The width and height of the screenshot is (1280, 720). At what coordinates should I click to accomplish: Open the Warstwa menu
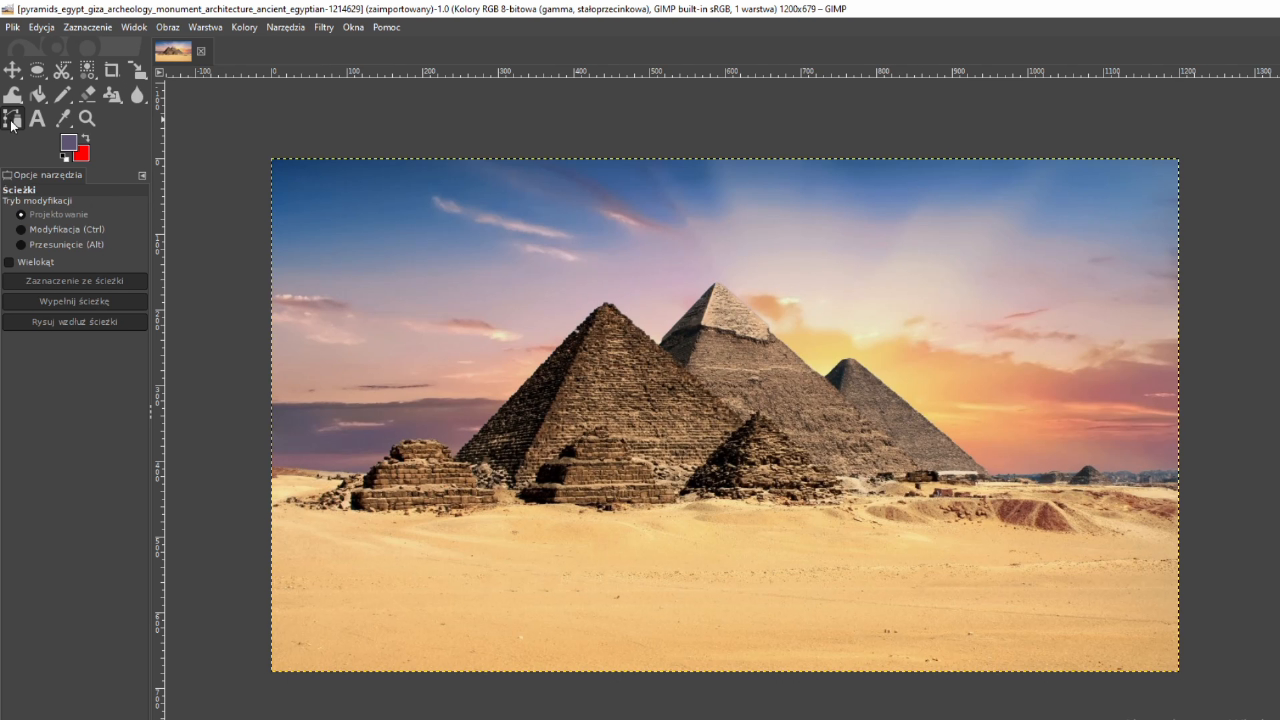click(x=205, y=27)
